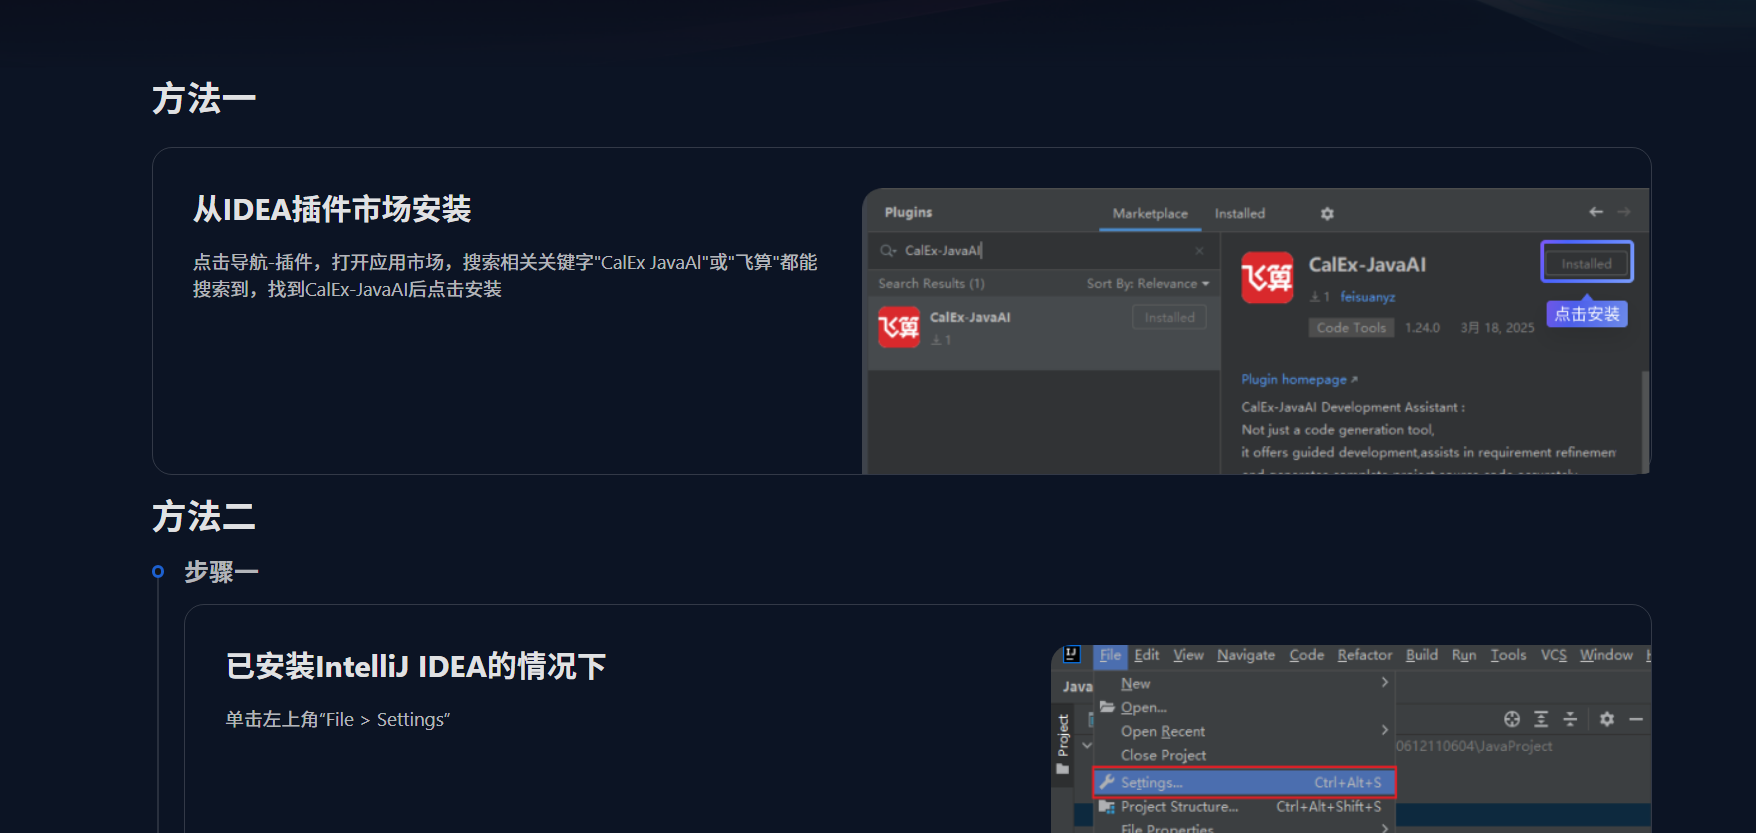Choose Close Project from the File menu
The image size is (1756, 833).
[1245, 755]
